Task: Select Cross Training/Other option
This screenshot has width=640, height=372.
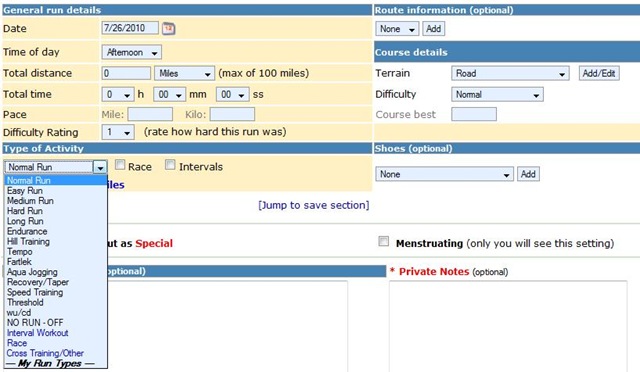Action: (x=56, y=353)
